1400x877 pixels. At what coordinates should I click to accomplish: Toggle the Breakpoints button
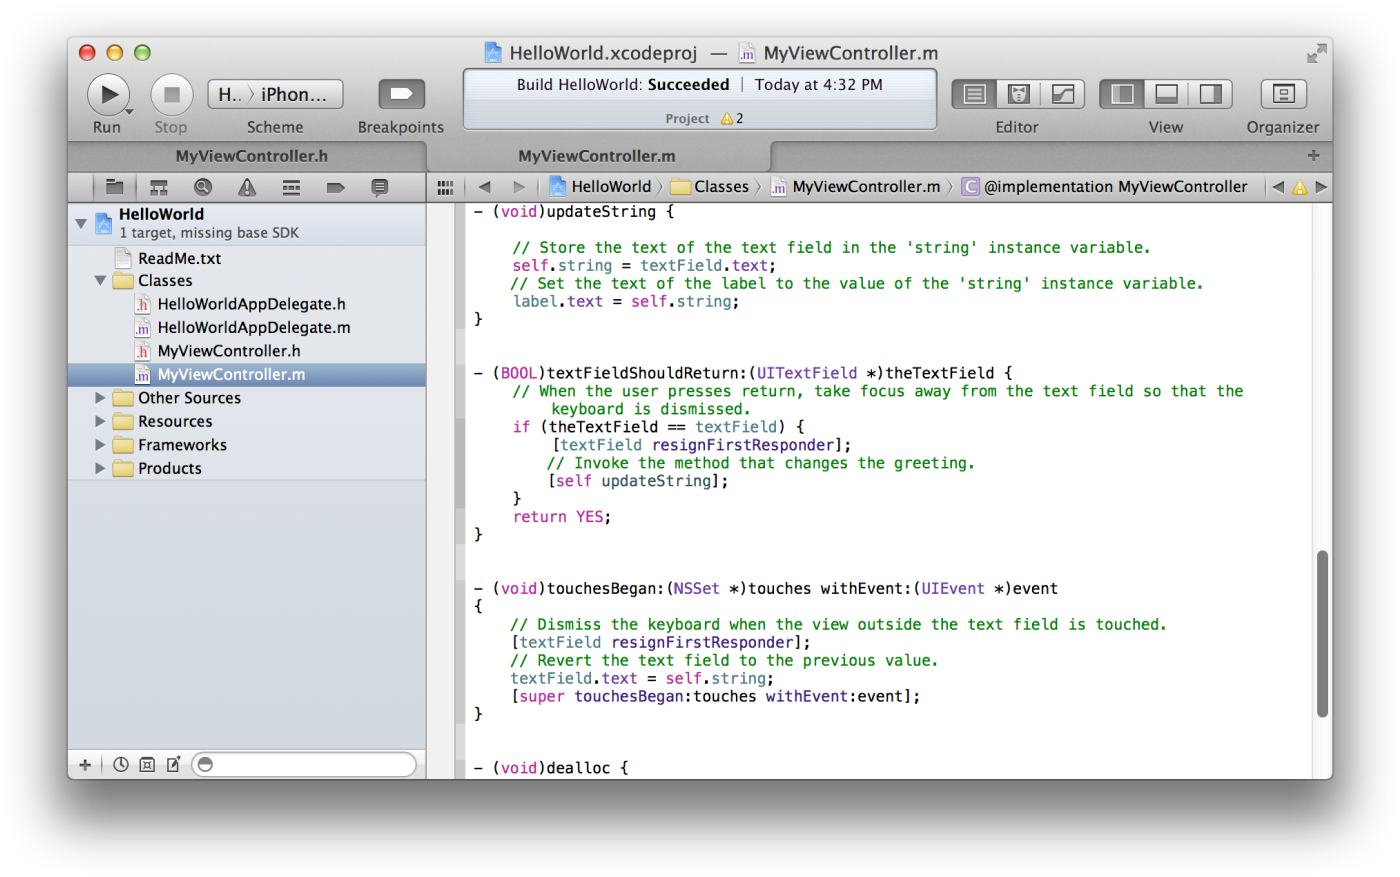401,94
